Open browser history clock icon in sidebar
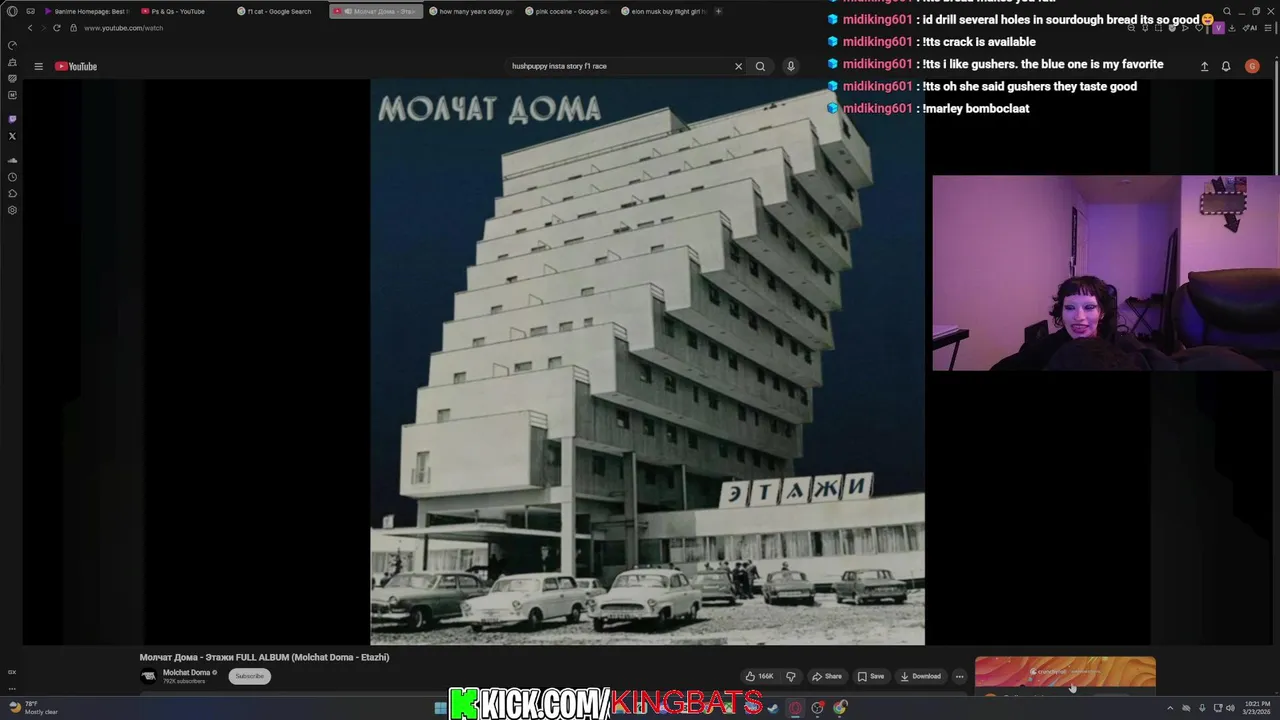The width and height of the screenshot is (1280, 720). [12, 177]
